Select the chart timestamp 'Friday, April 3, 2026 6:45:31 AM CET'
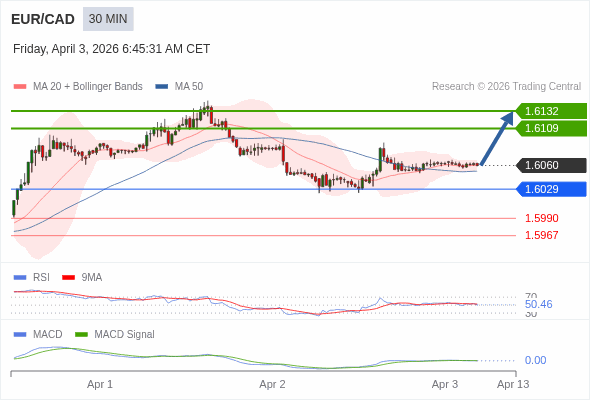This screenshot has height=400, width=590. pos(111,49)
